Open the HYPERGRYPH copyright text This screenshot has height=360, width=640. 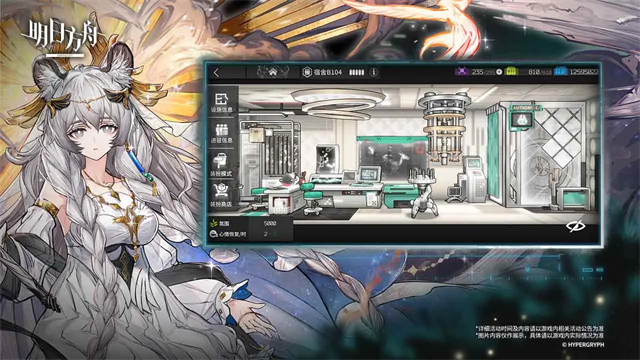pos(583,344)
